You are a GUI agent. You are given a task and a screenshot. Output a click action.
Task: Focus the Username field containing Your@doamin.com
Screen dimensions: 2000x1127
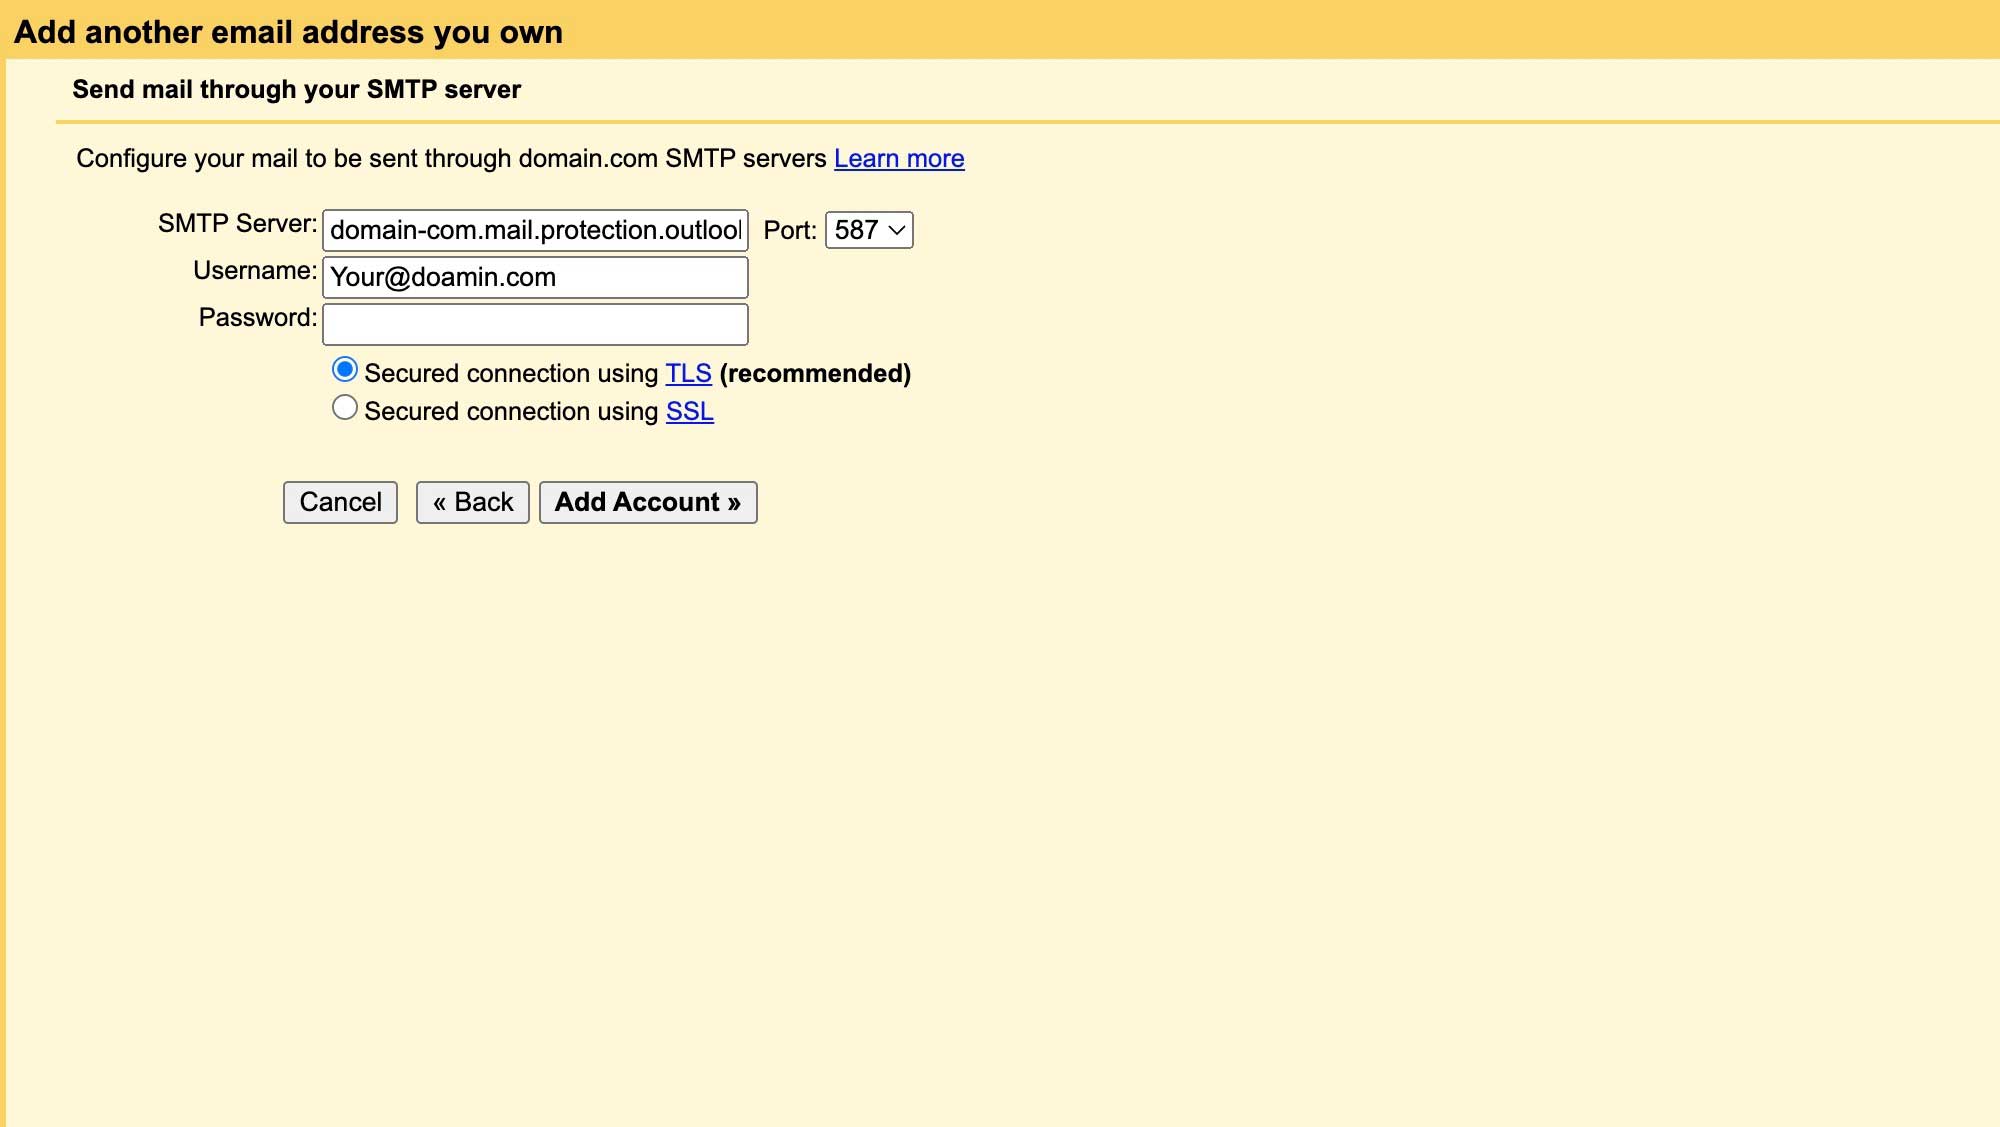[x=534, y=277]
